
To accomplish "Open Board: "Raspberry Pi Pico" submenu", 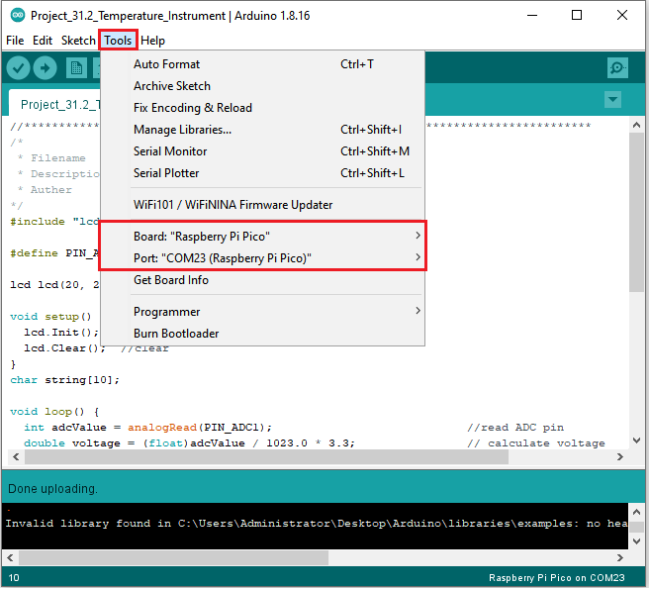I will (x=262, y=236).
